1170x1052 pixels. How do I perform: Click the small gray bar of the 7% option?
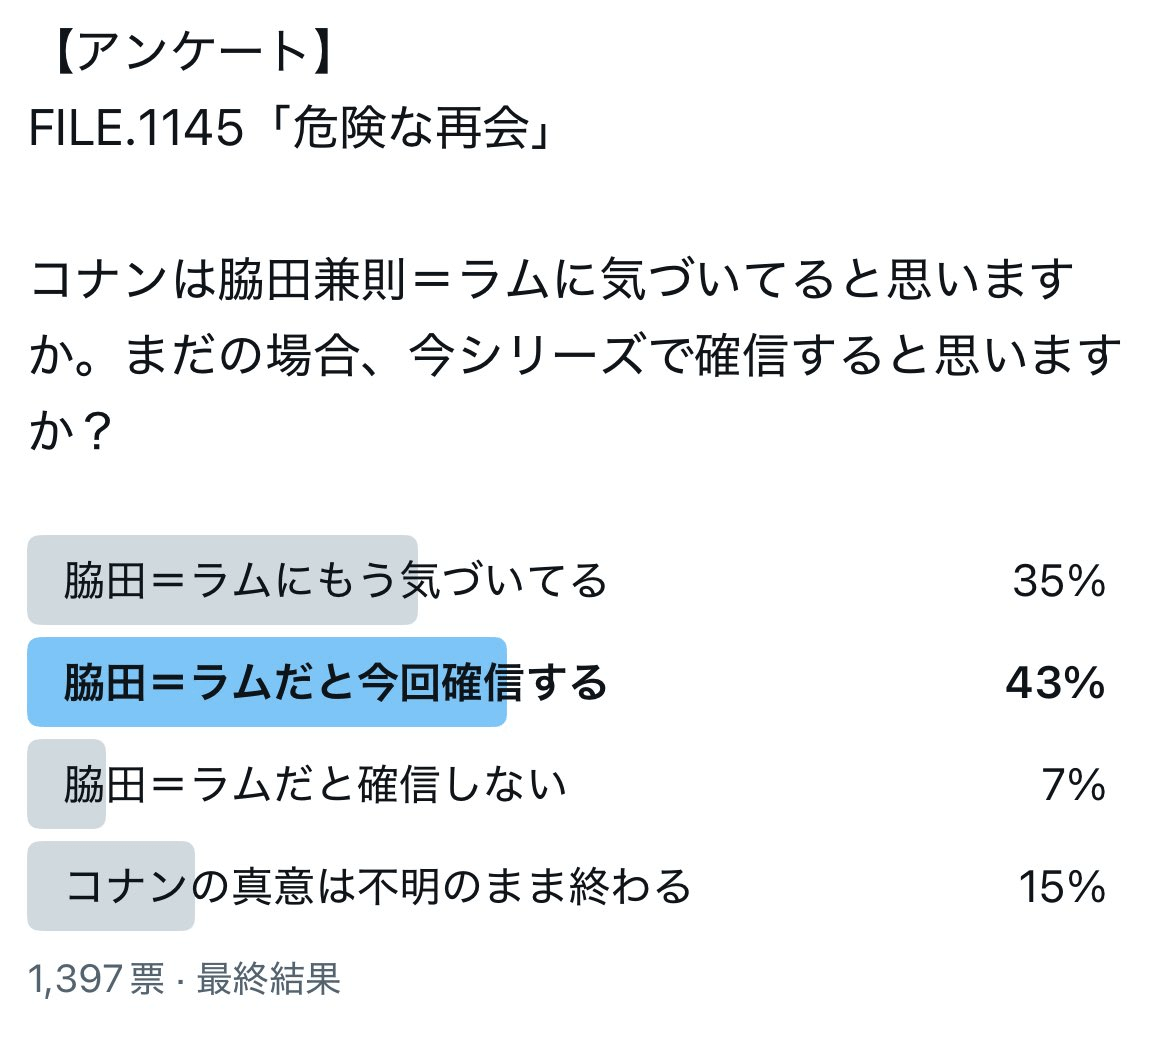pyautogui.click(x=66, y=784)
